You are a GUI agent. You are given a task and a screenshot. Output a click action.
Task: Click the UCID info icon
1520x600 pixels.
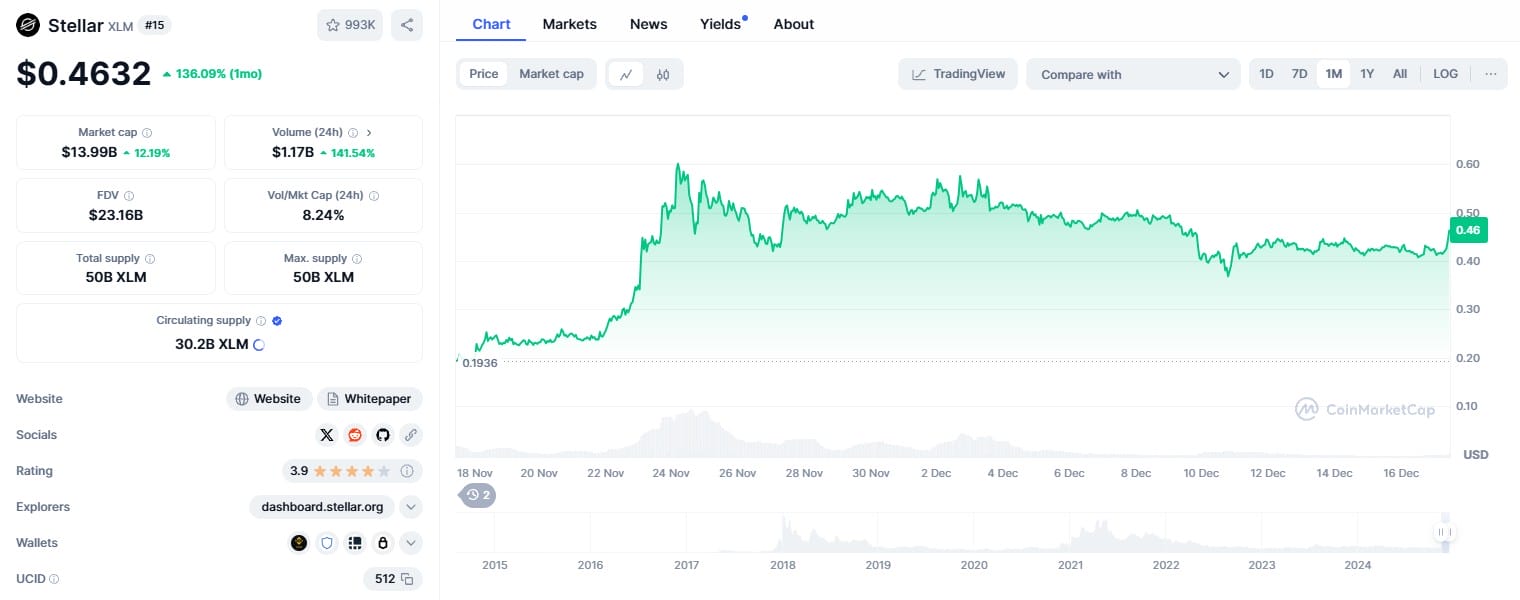54,579
